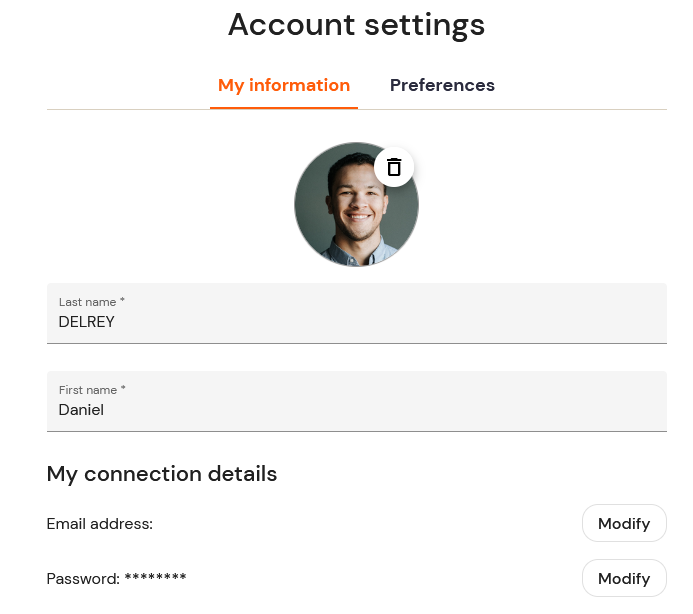693x614 pixels.
Task: Delete the profile photo using trash icon
Action: [394, 167]
